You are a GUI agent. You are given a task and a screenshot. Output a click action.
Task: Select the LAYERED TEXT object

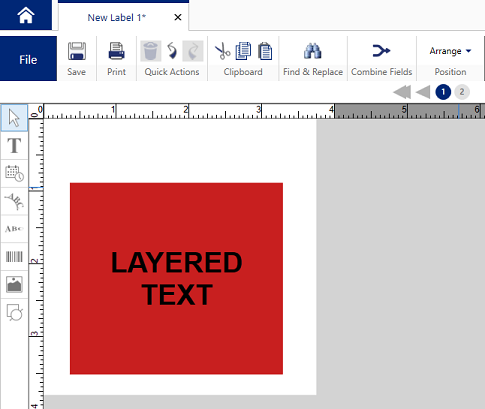[177, 278]
